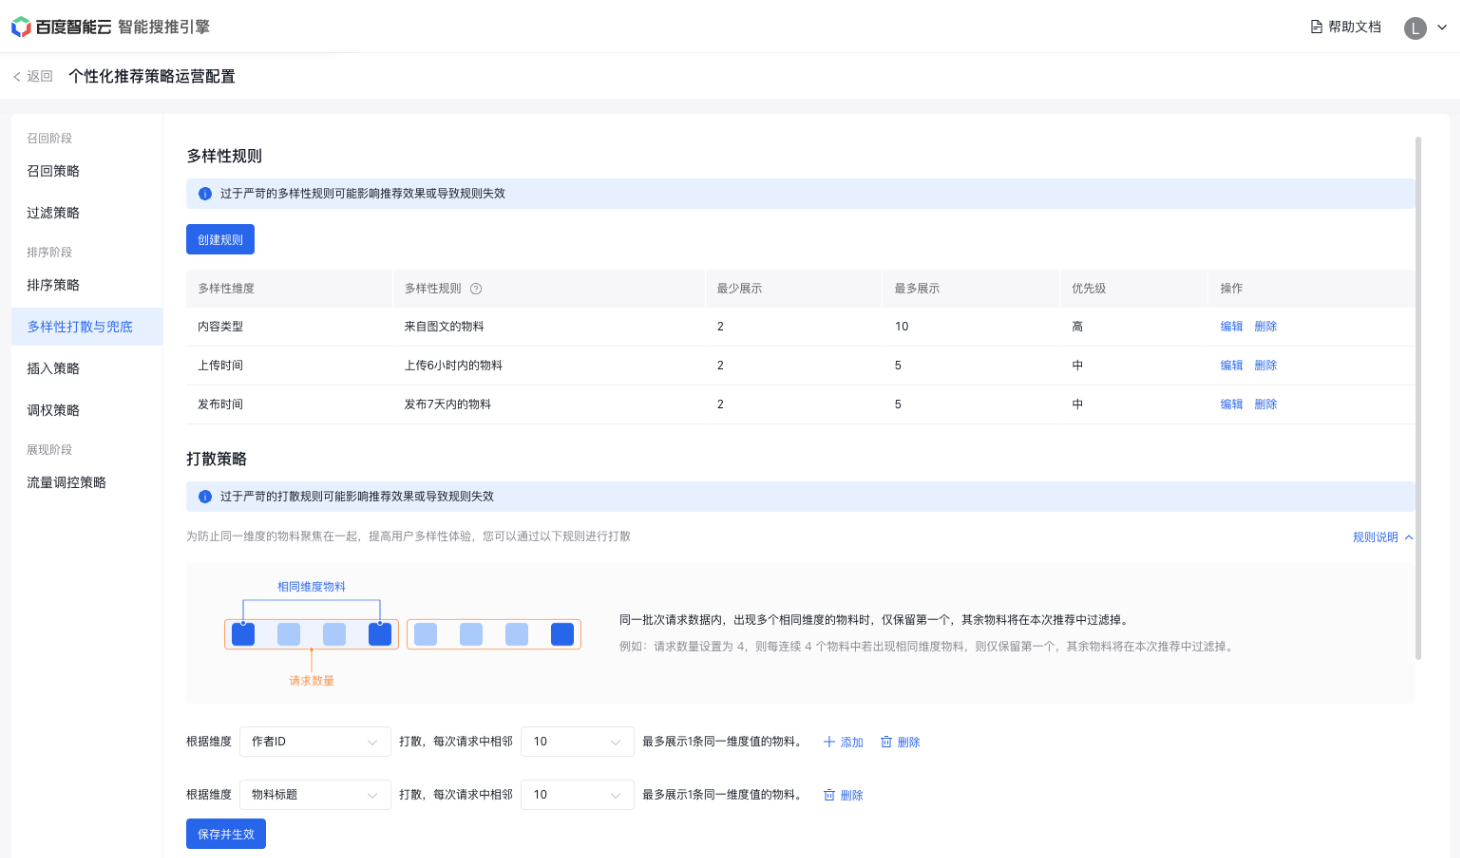
Task: Click the 创建规则 button
Action: pyautogui.click(x=220, y=240)
